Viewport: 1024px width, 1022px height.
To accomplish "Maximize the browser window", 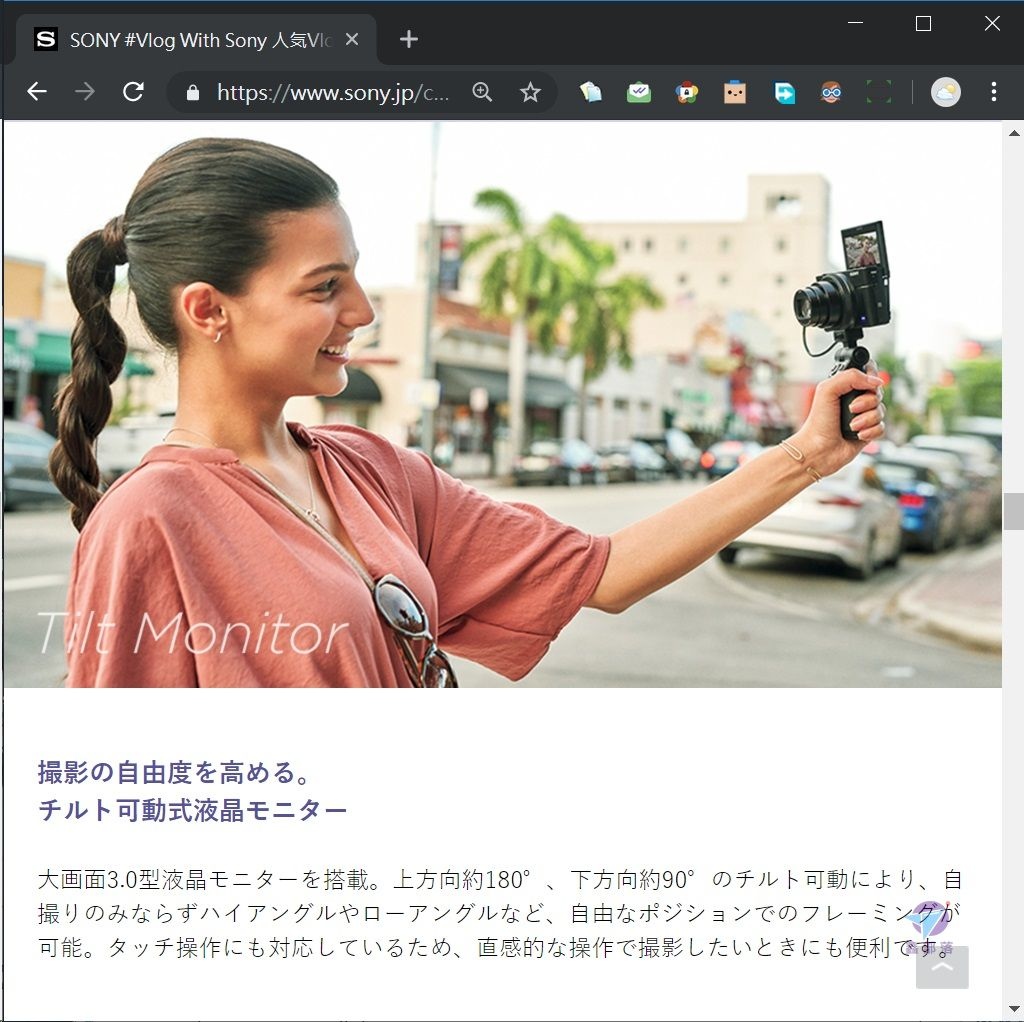I will (923, 24).
